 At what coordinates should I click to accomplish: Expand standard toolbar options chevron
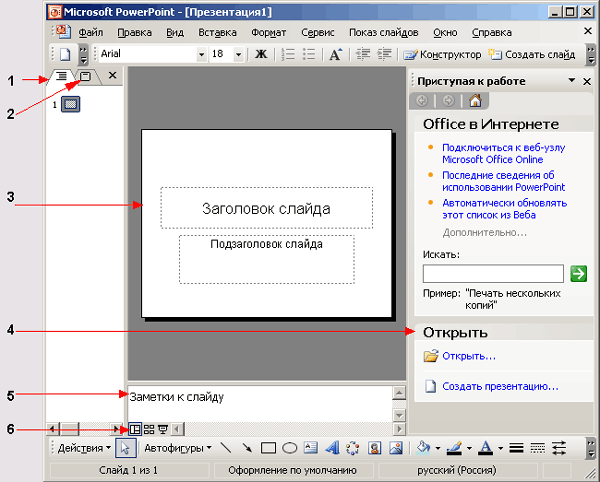tap(83, 55)
